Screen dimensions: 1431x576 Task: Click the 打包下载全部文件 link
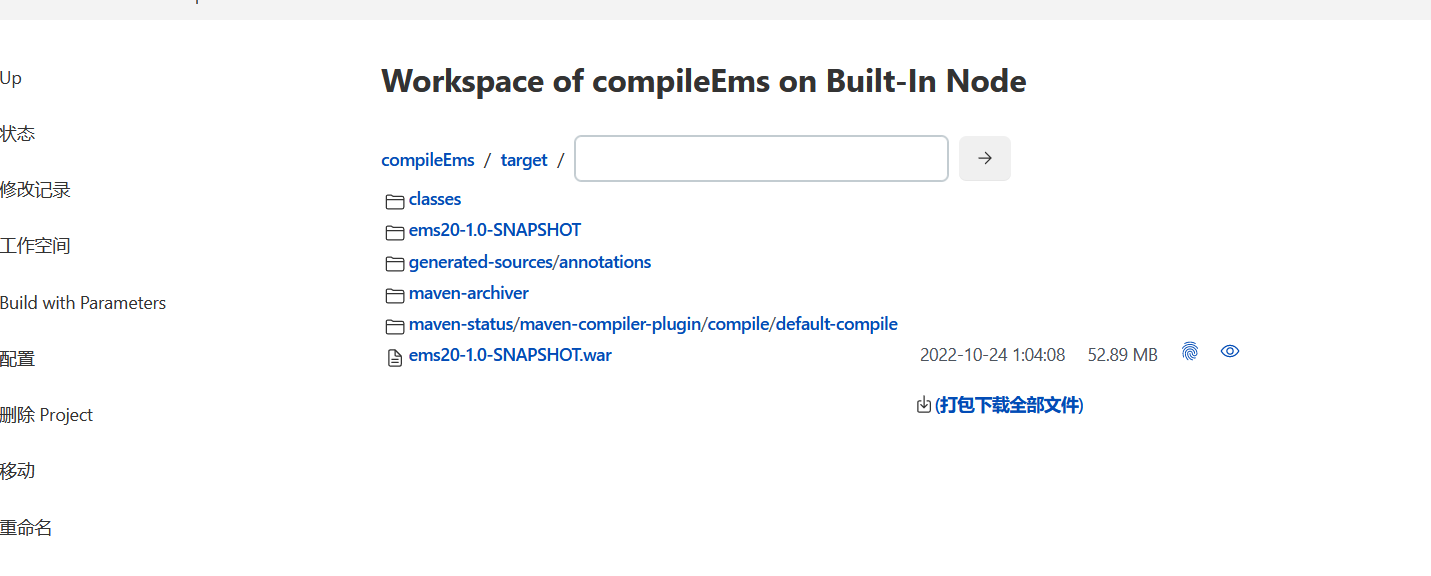1009,405
